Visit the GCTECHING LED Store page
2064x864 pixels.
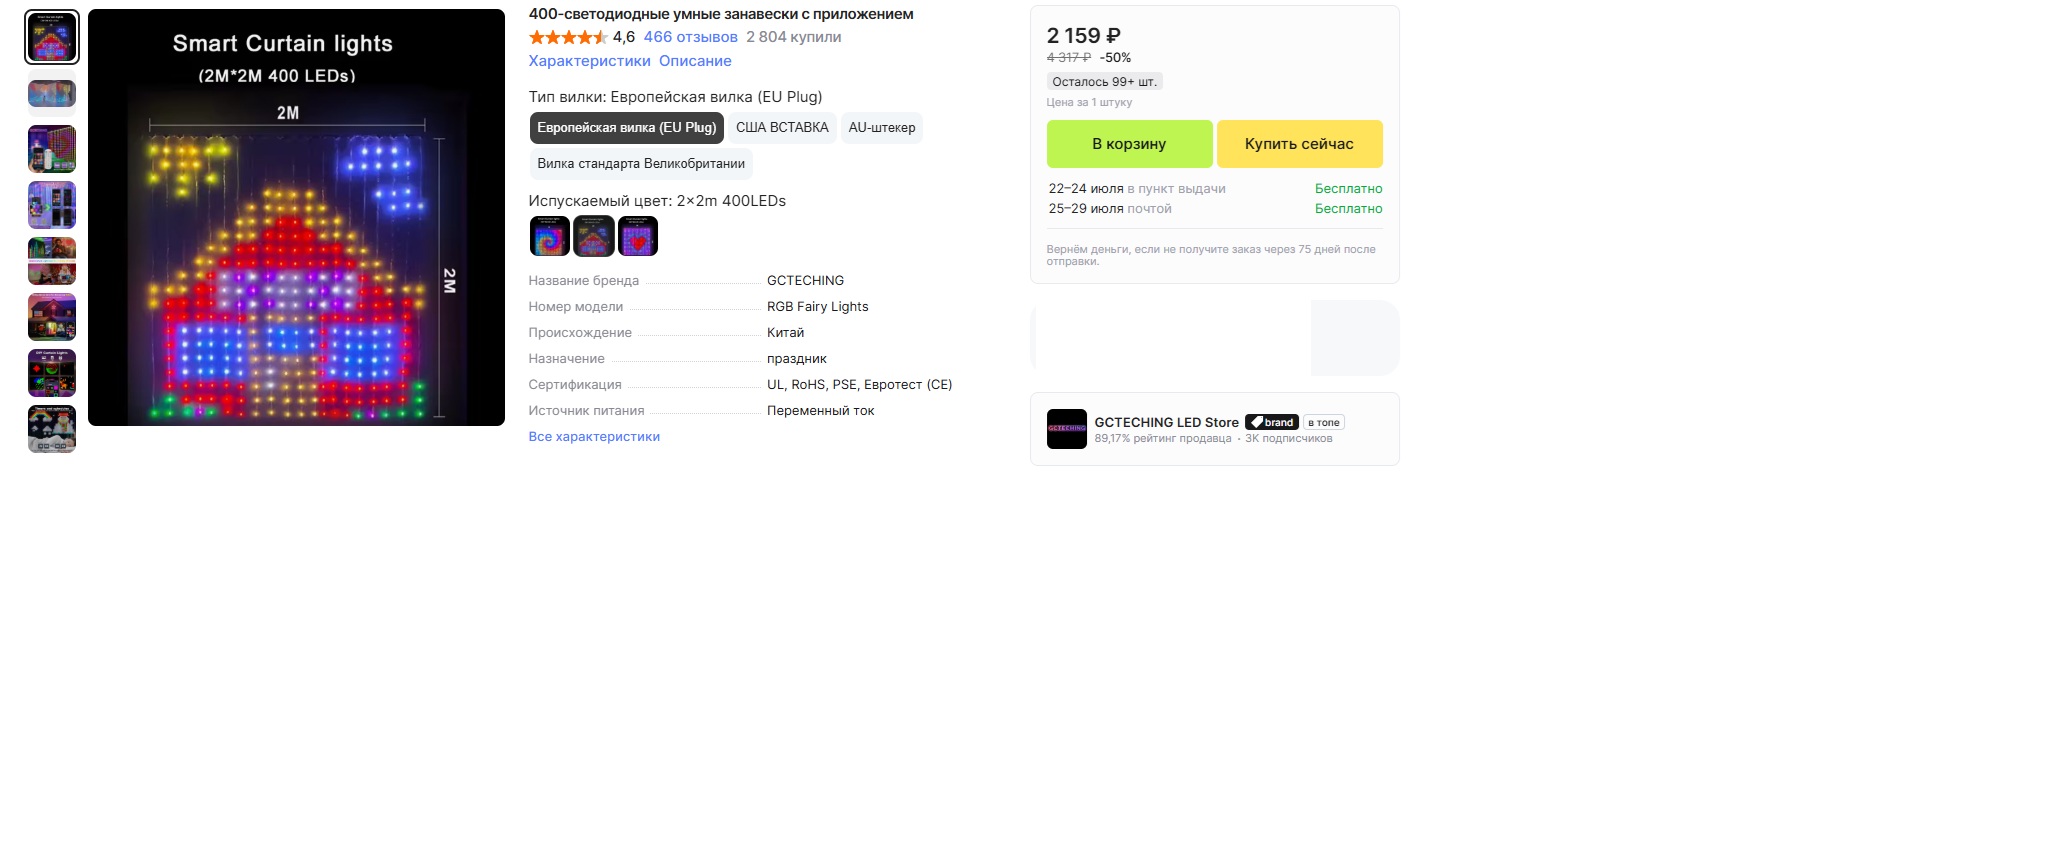click(x=1166, y=423)
